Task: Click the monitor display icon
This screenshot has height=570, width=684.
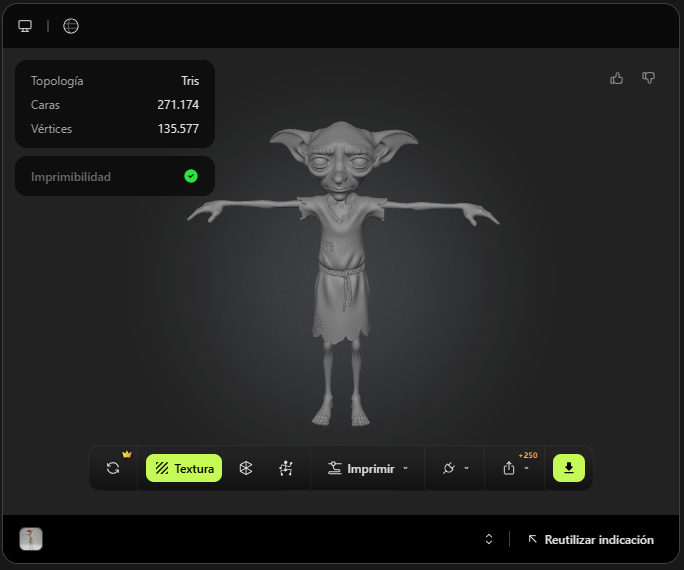Action: [25, 26]
